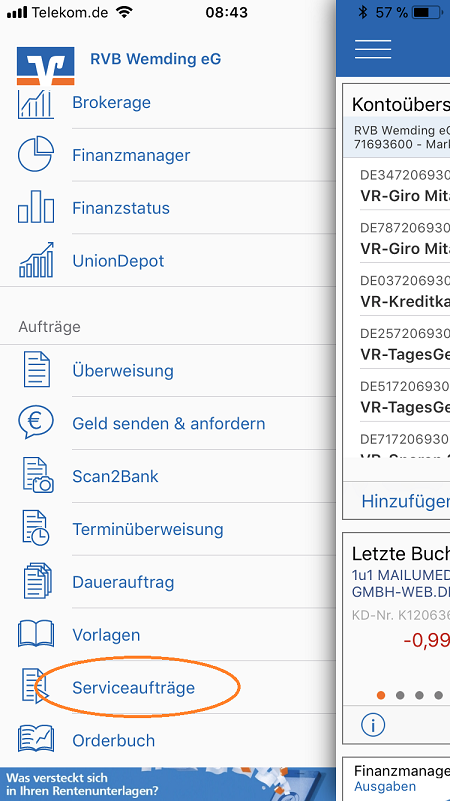The image size is (450, 801).
Task: Tap the Finanzstatus bar chart icon
Action: coord(36,206)
